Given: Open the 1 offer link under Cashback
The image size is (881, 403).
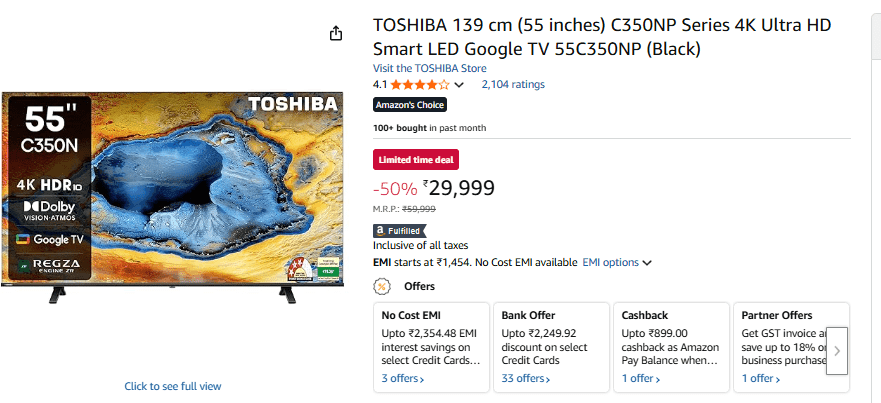Looking at the screenshot, I should [641, 379].
